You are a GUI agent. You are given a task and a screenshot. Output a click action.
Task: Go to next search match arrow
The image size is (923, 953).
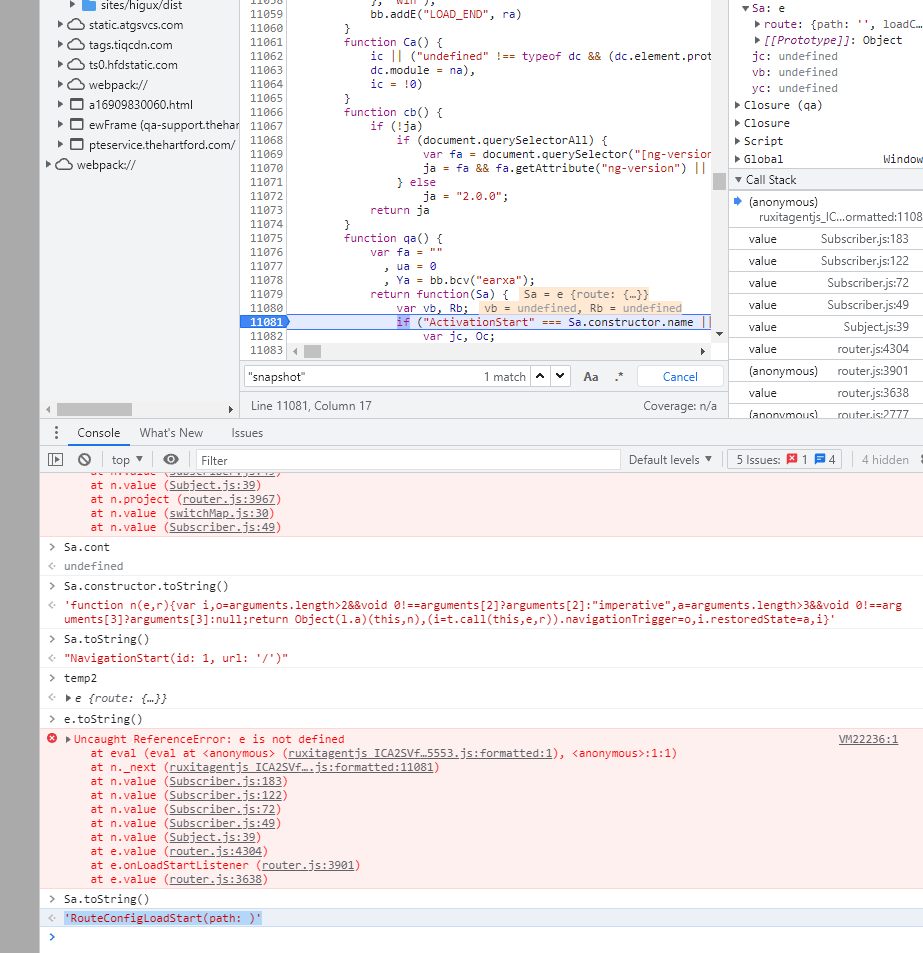pyautogui.click(x=560, y=376)
